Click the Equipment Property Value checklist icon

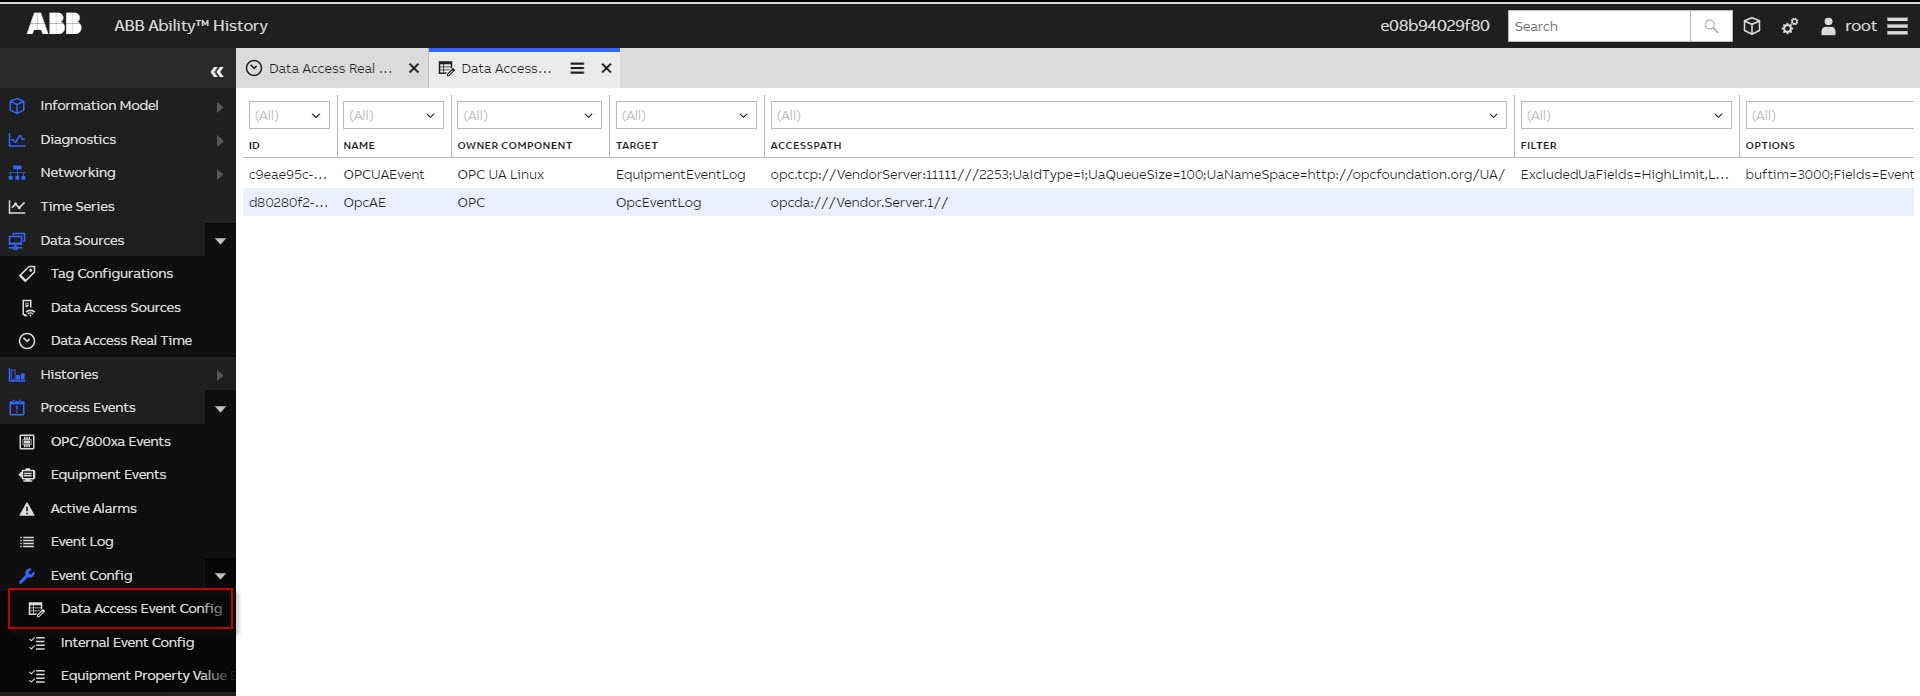(x=37, y=676)
